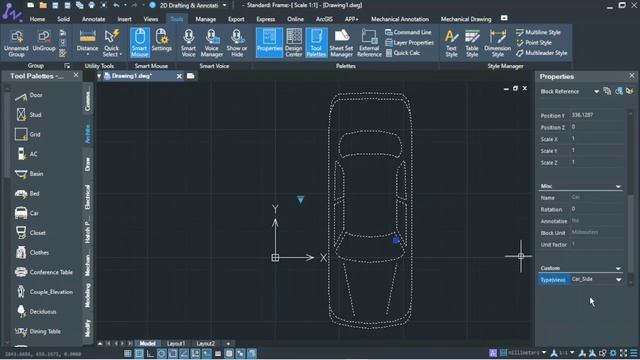Open Block Reference object type dropdown
640x360 pixels.
(x=596, y=91)
